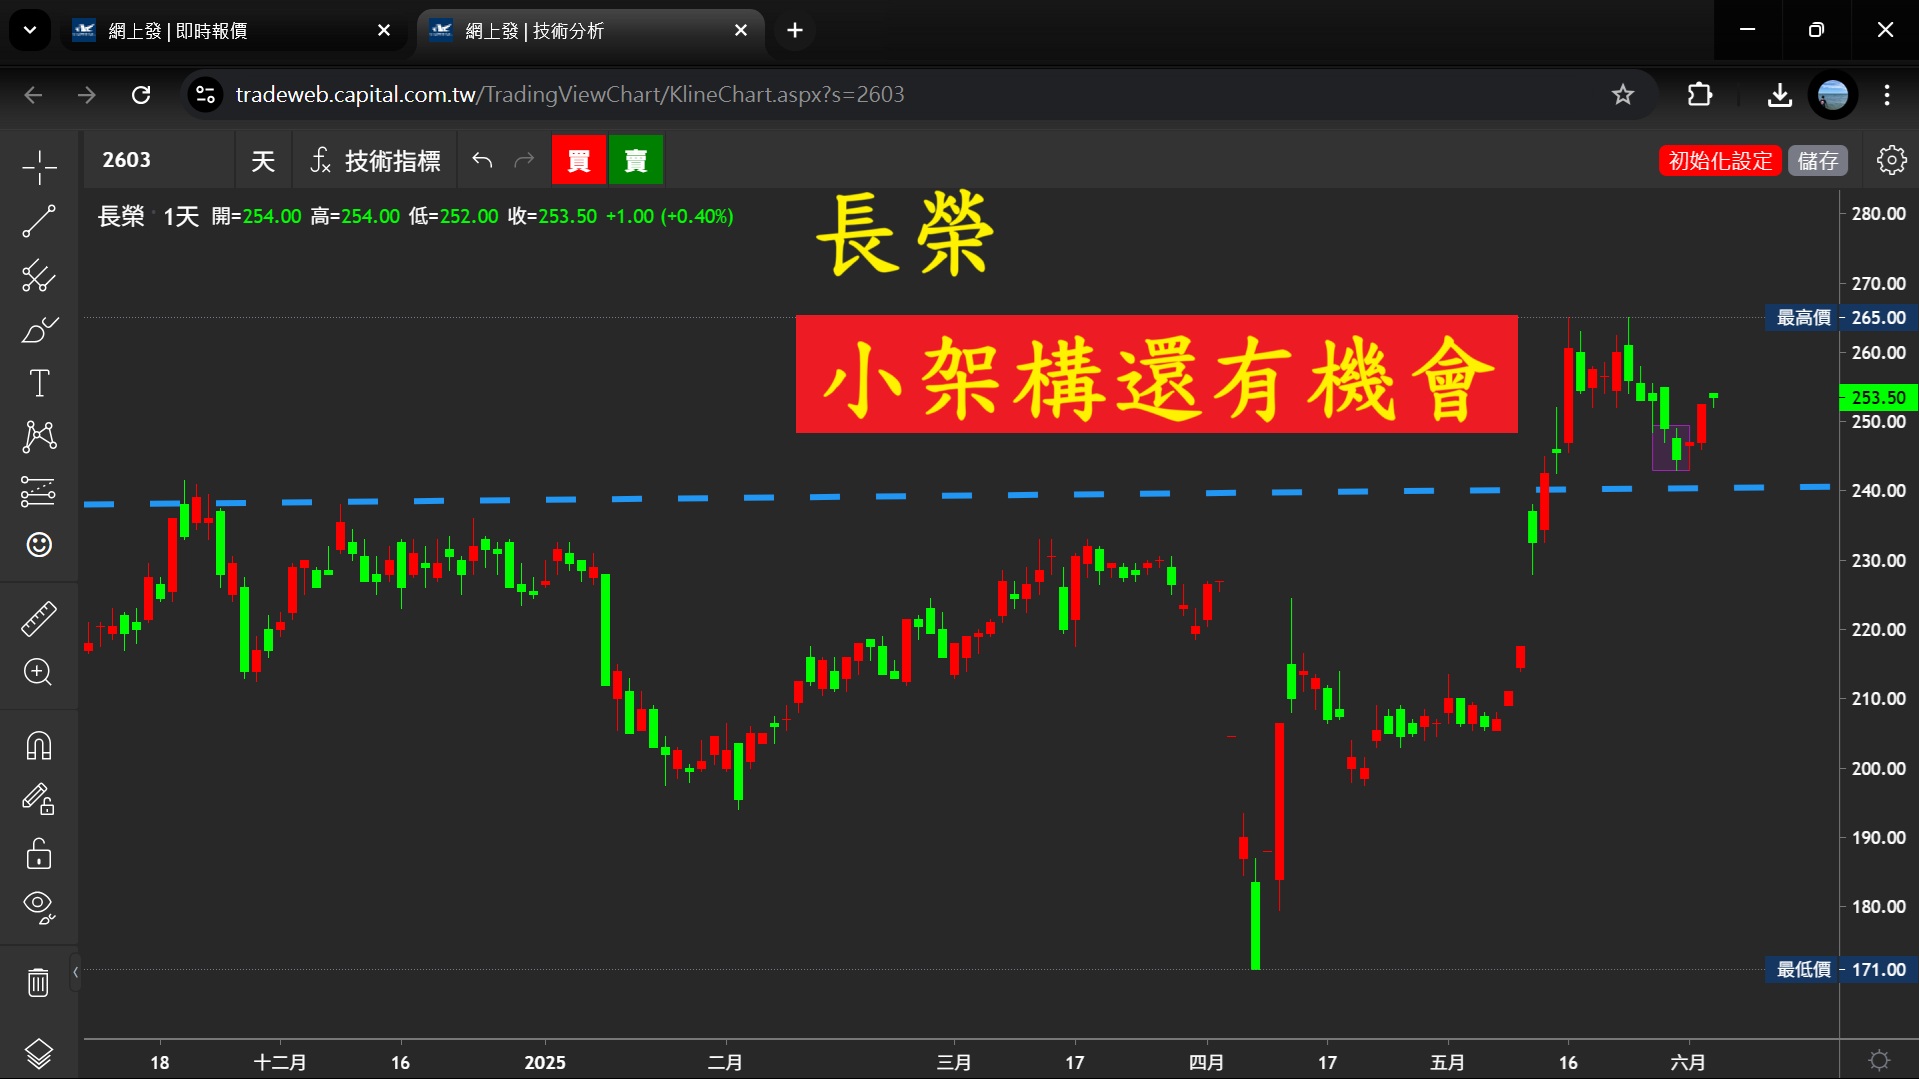The height and width of the screenshot is (1079, 1919).
Task: Open the tab search dropdown arrow
Action: click(x=30, y=30)
